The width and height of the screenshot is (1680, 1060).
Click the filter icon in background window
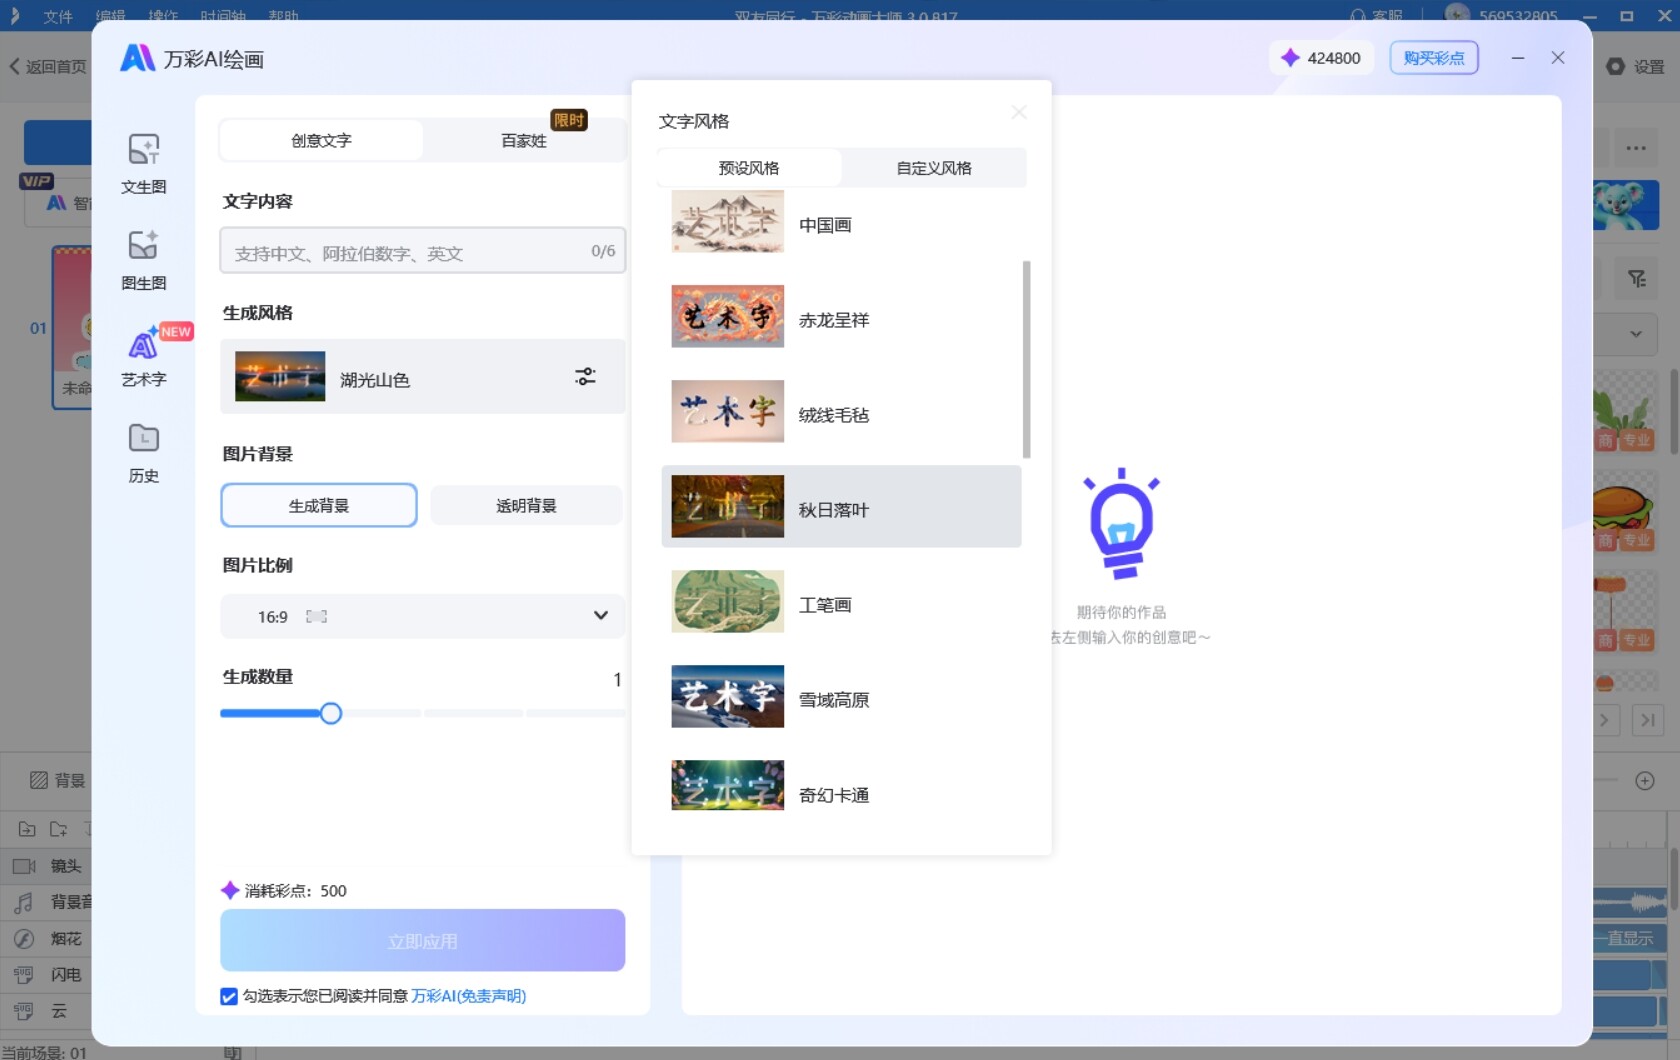point(1636,279)
